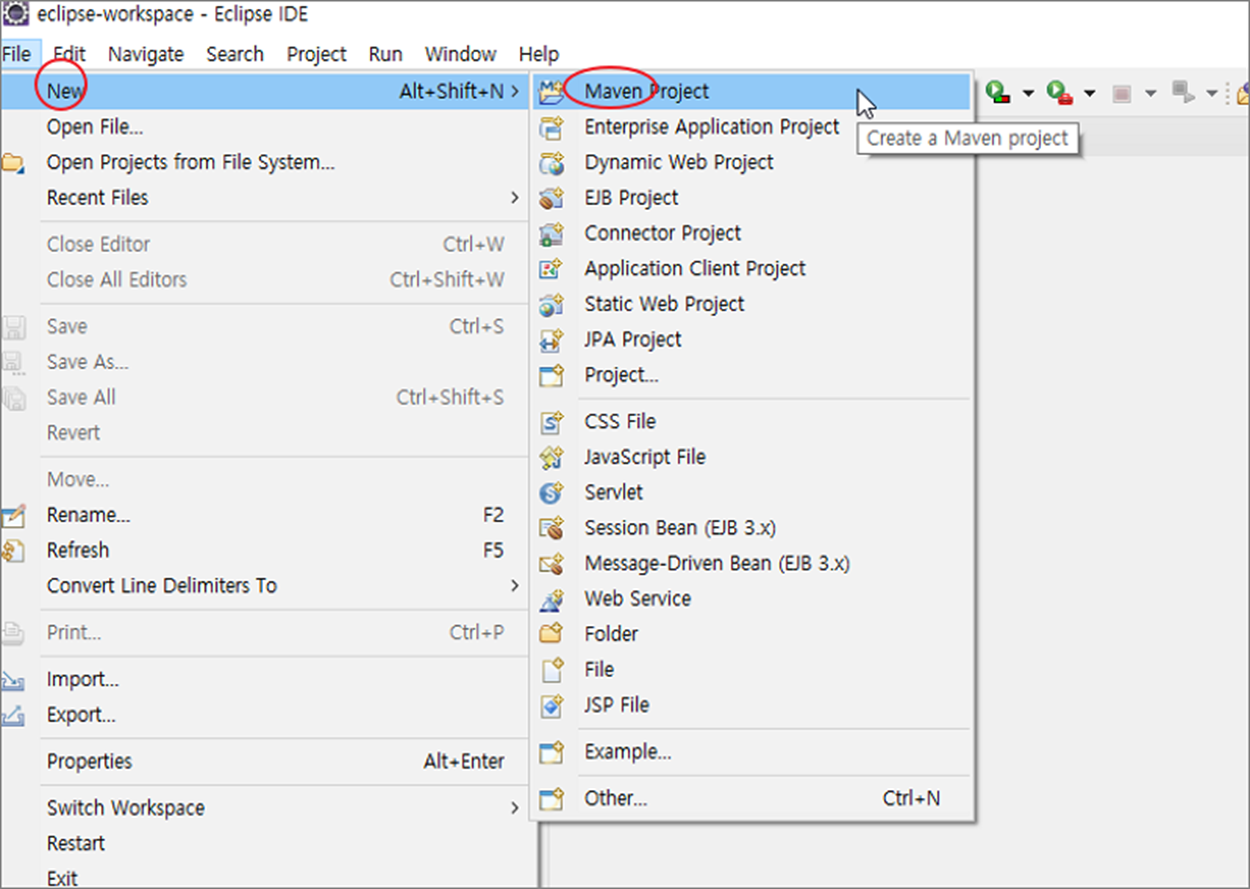Open the Project menu
Viewport: 1250px width, 889px height.
pyautogui.click(x=316, y=54)
